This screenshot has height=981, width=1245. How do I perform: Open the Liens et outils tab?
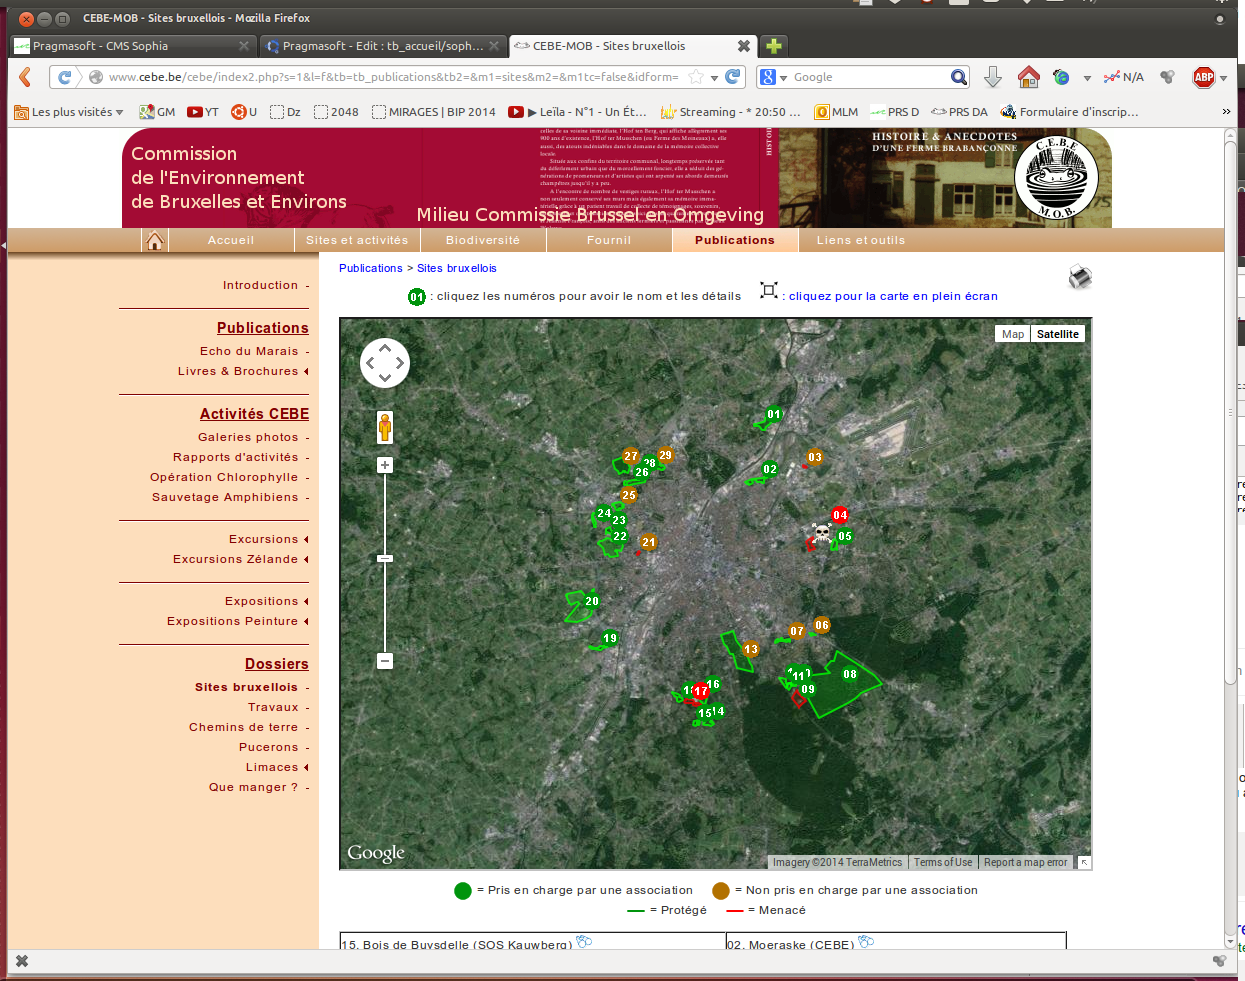pos(861,240)
